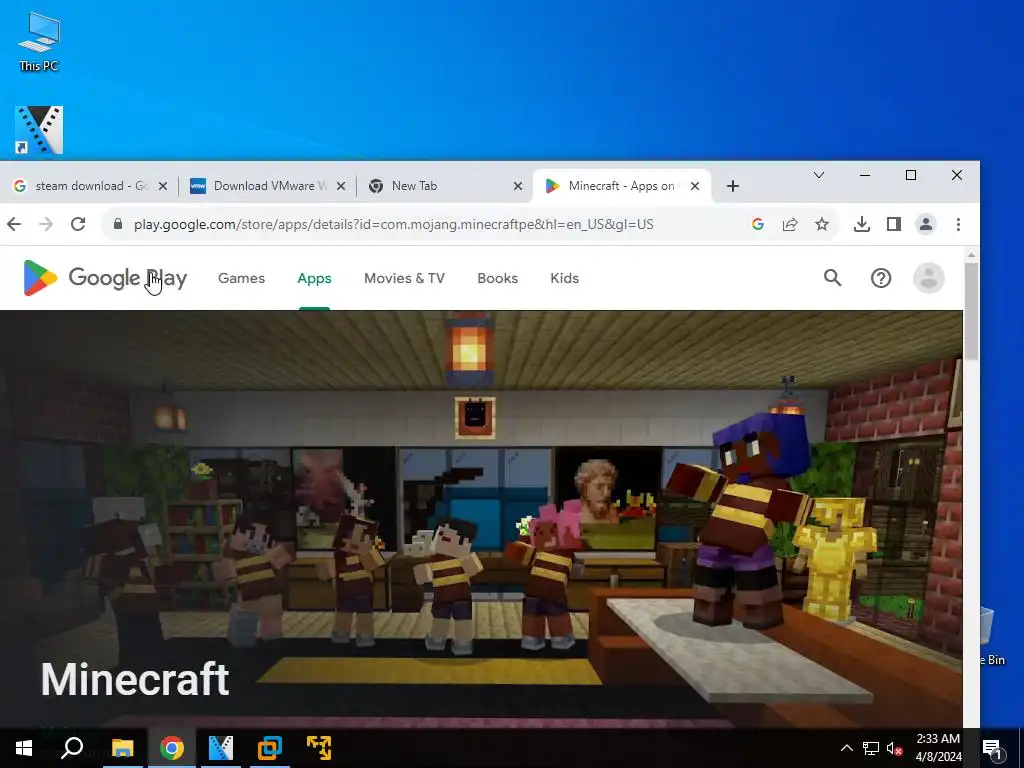Open Movies & TV section
1024x768 pixels.
(x=404, y=278)
